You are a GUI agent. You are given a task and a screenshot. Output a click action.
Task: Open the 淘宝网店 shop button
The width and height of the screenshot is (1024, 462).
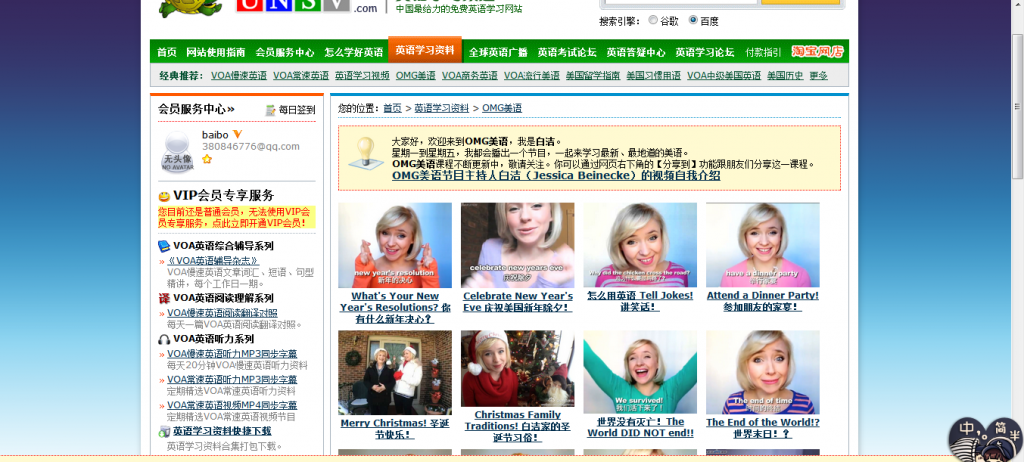(818, 52)
